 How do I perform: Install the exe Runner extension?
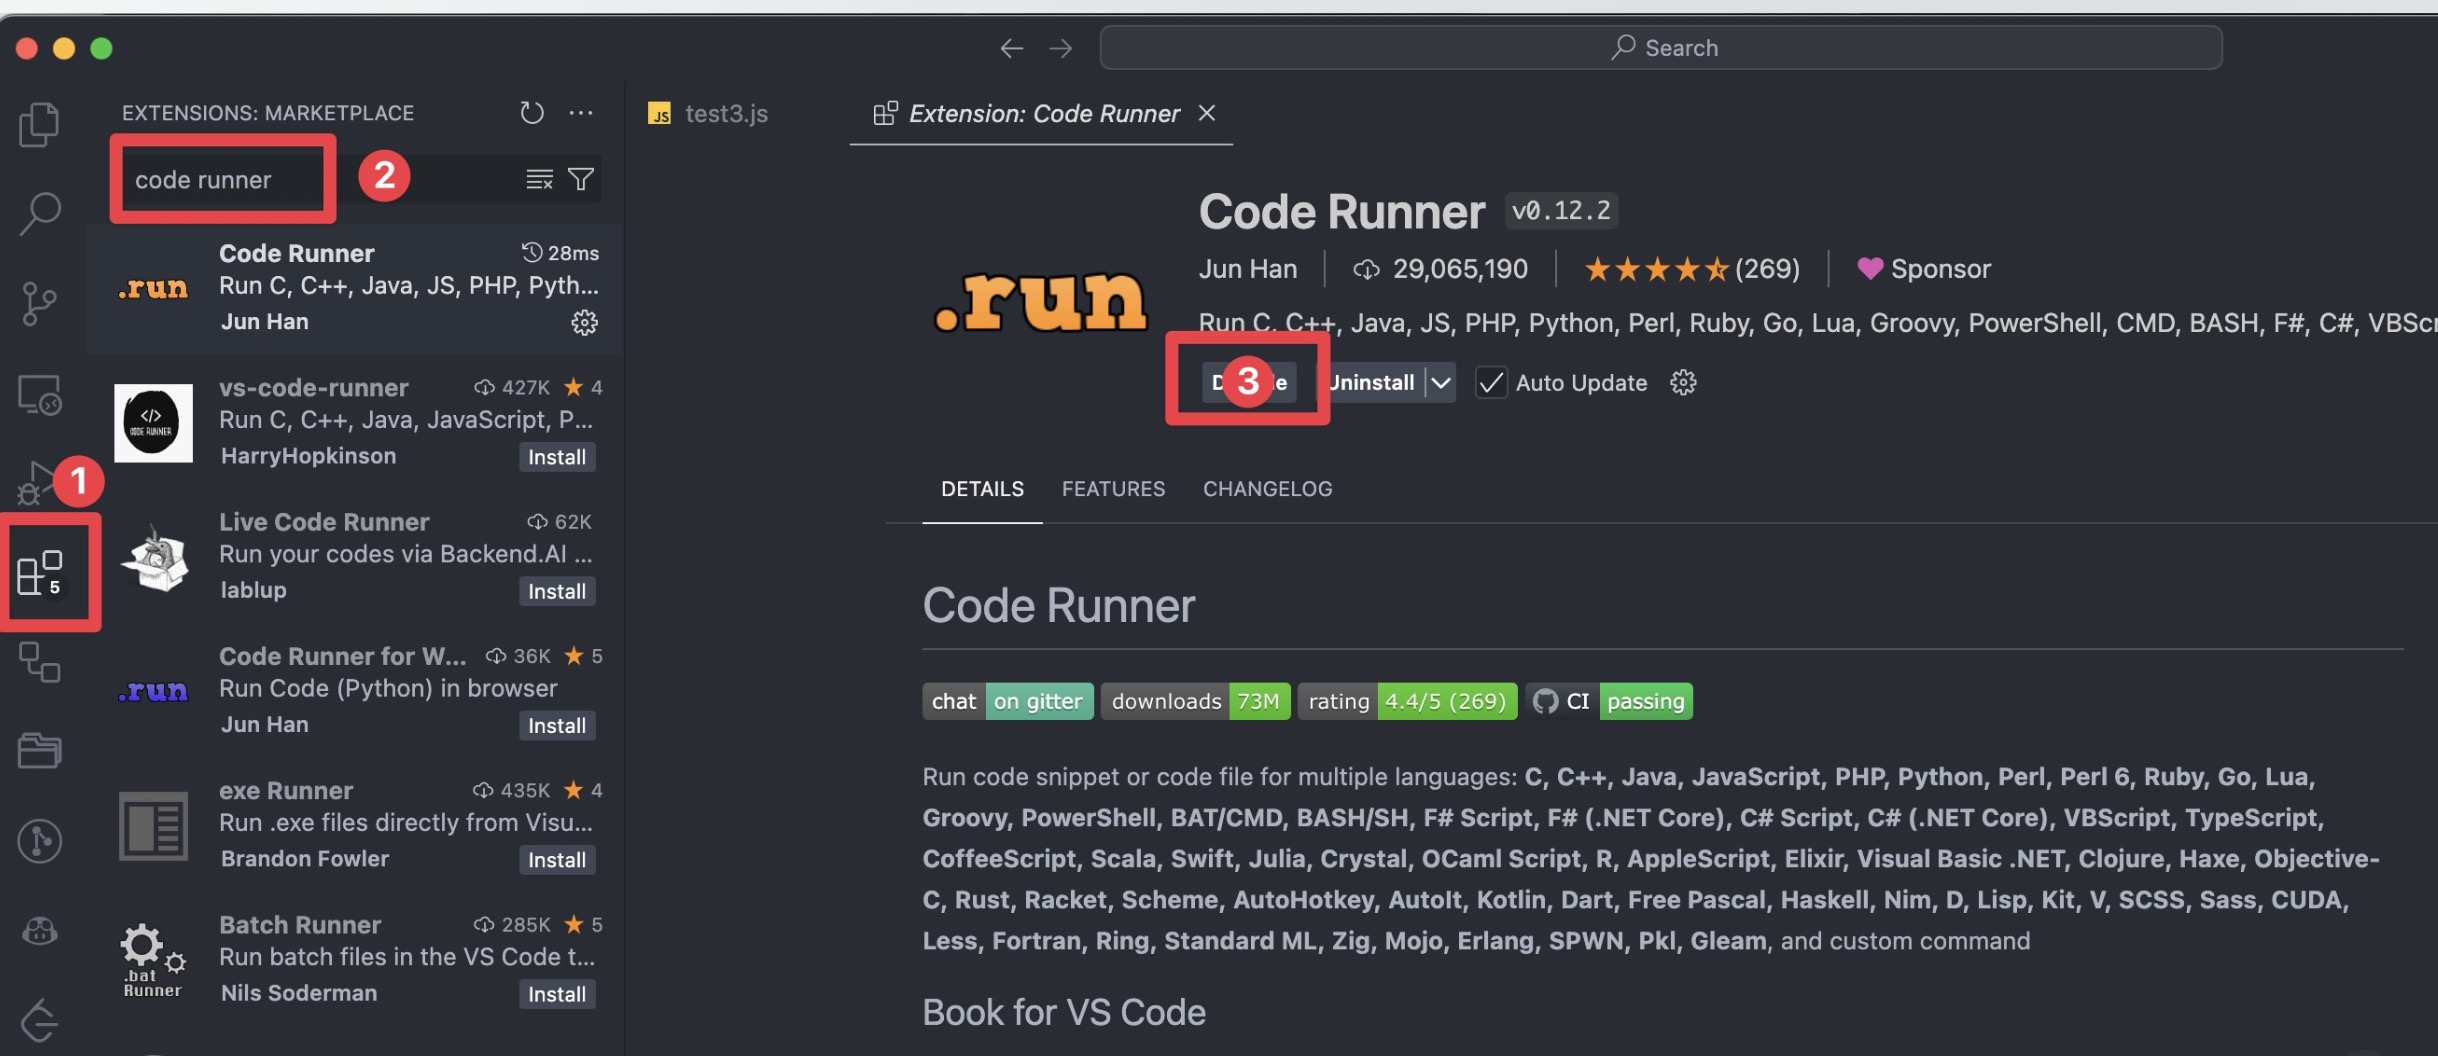click(x=557, y=859)
